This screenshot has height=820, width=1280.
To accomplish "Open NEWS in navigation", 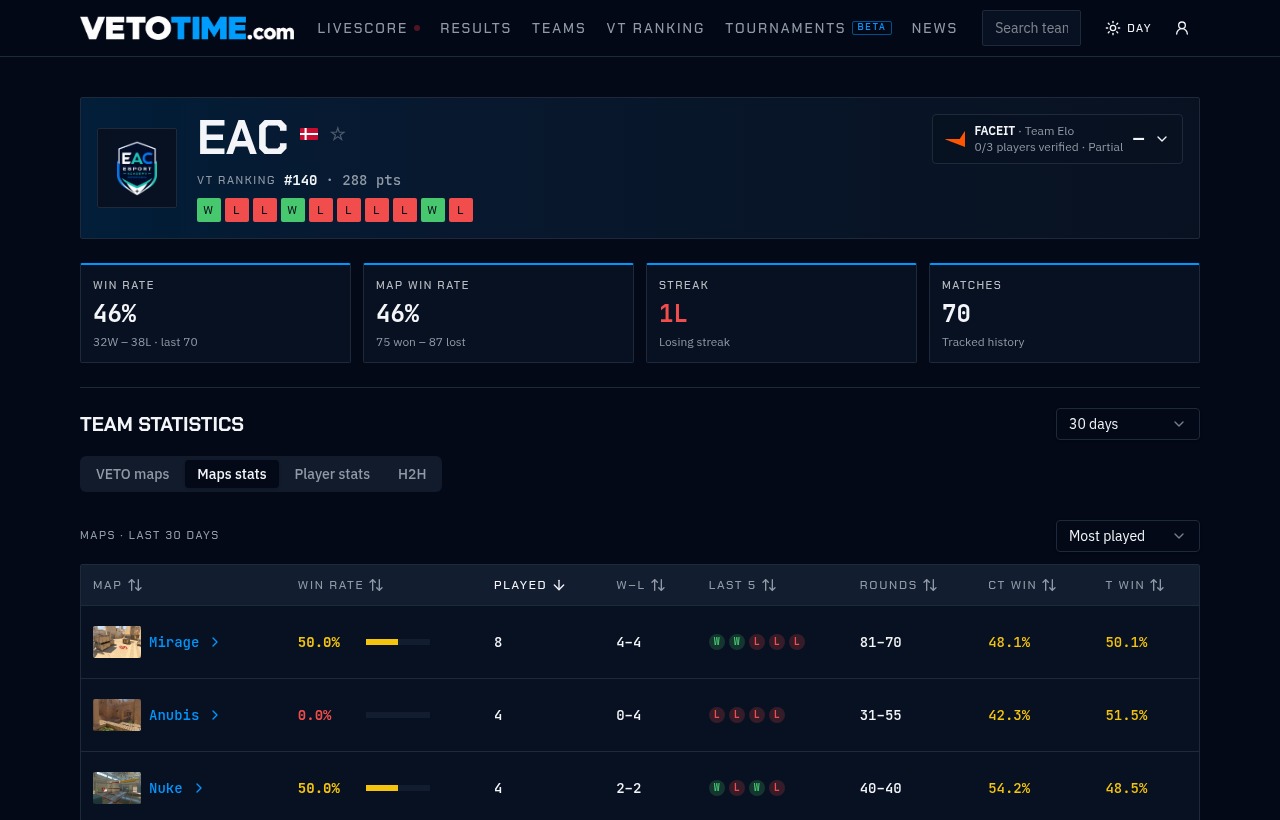I will 934,28.
